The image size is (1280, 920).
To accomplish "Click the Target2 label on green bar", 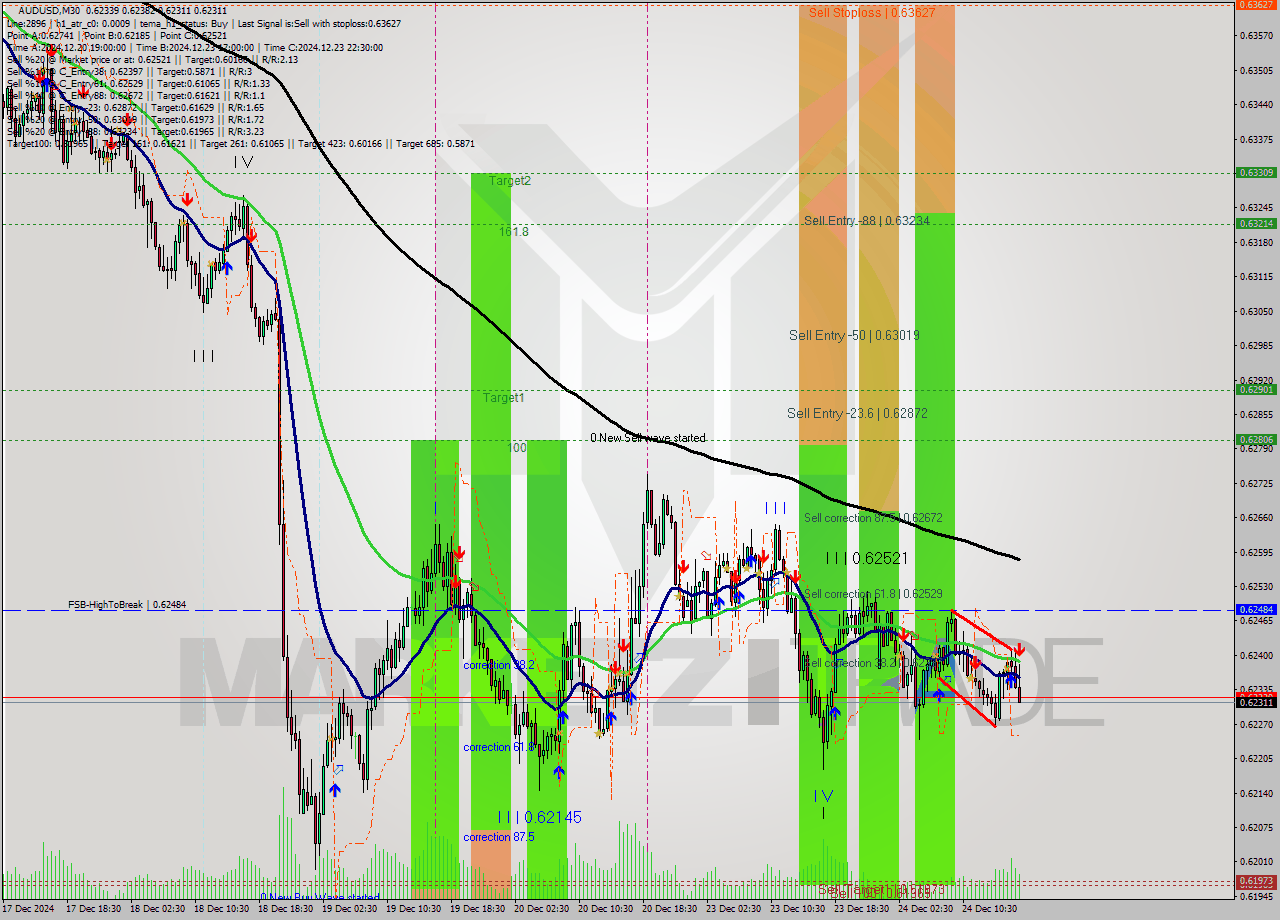I will 510,181.
